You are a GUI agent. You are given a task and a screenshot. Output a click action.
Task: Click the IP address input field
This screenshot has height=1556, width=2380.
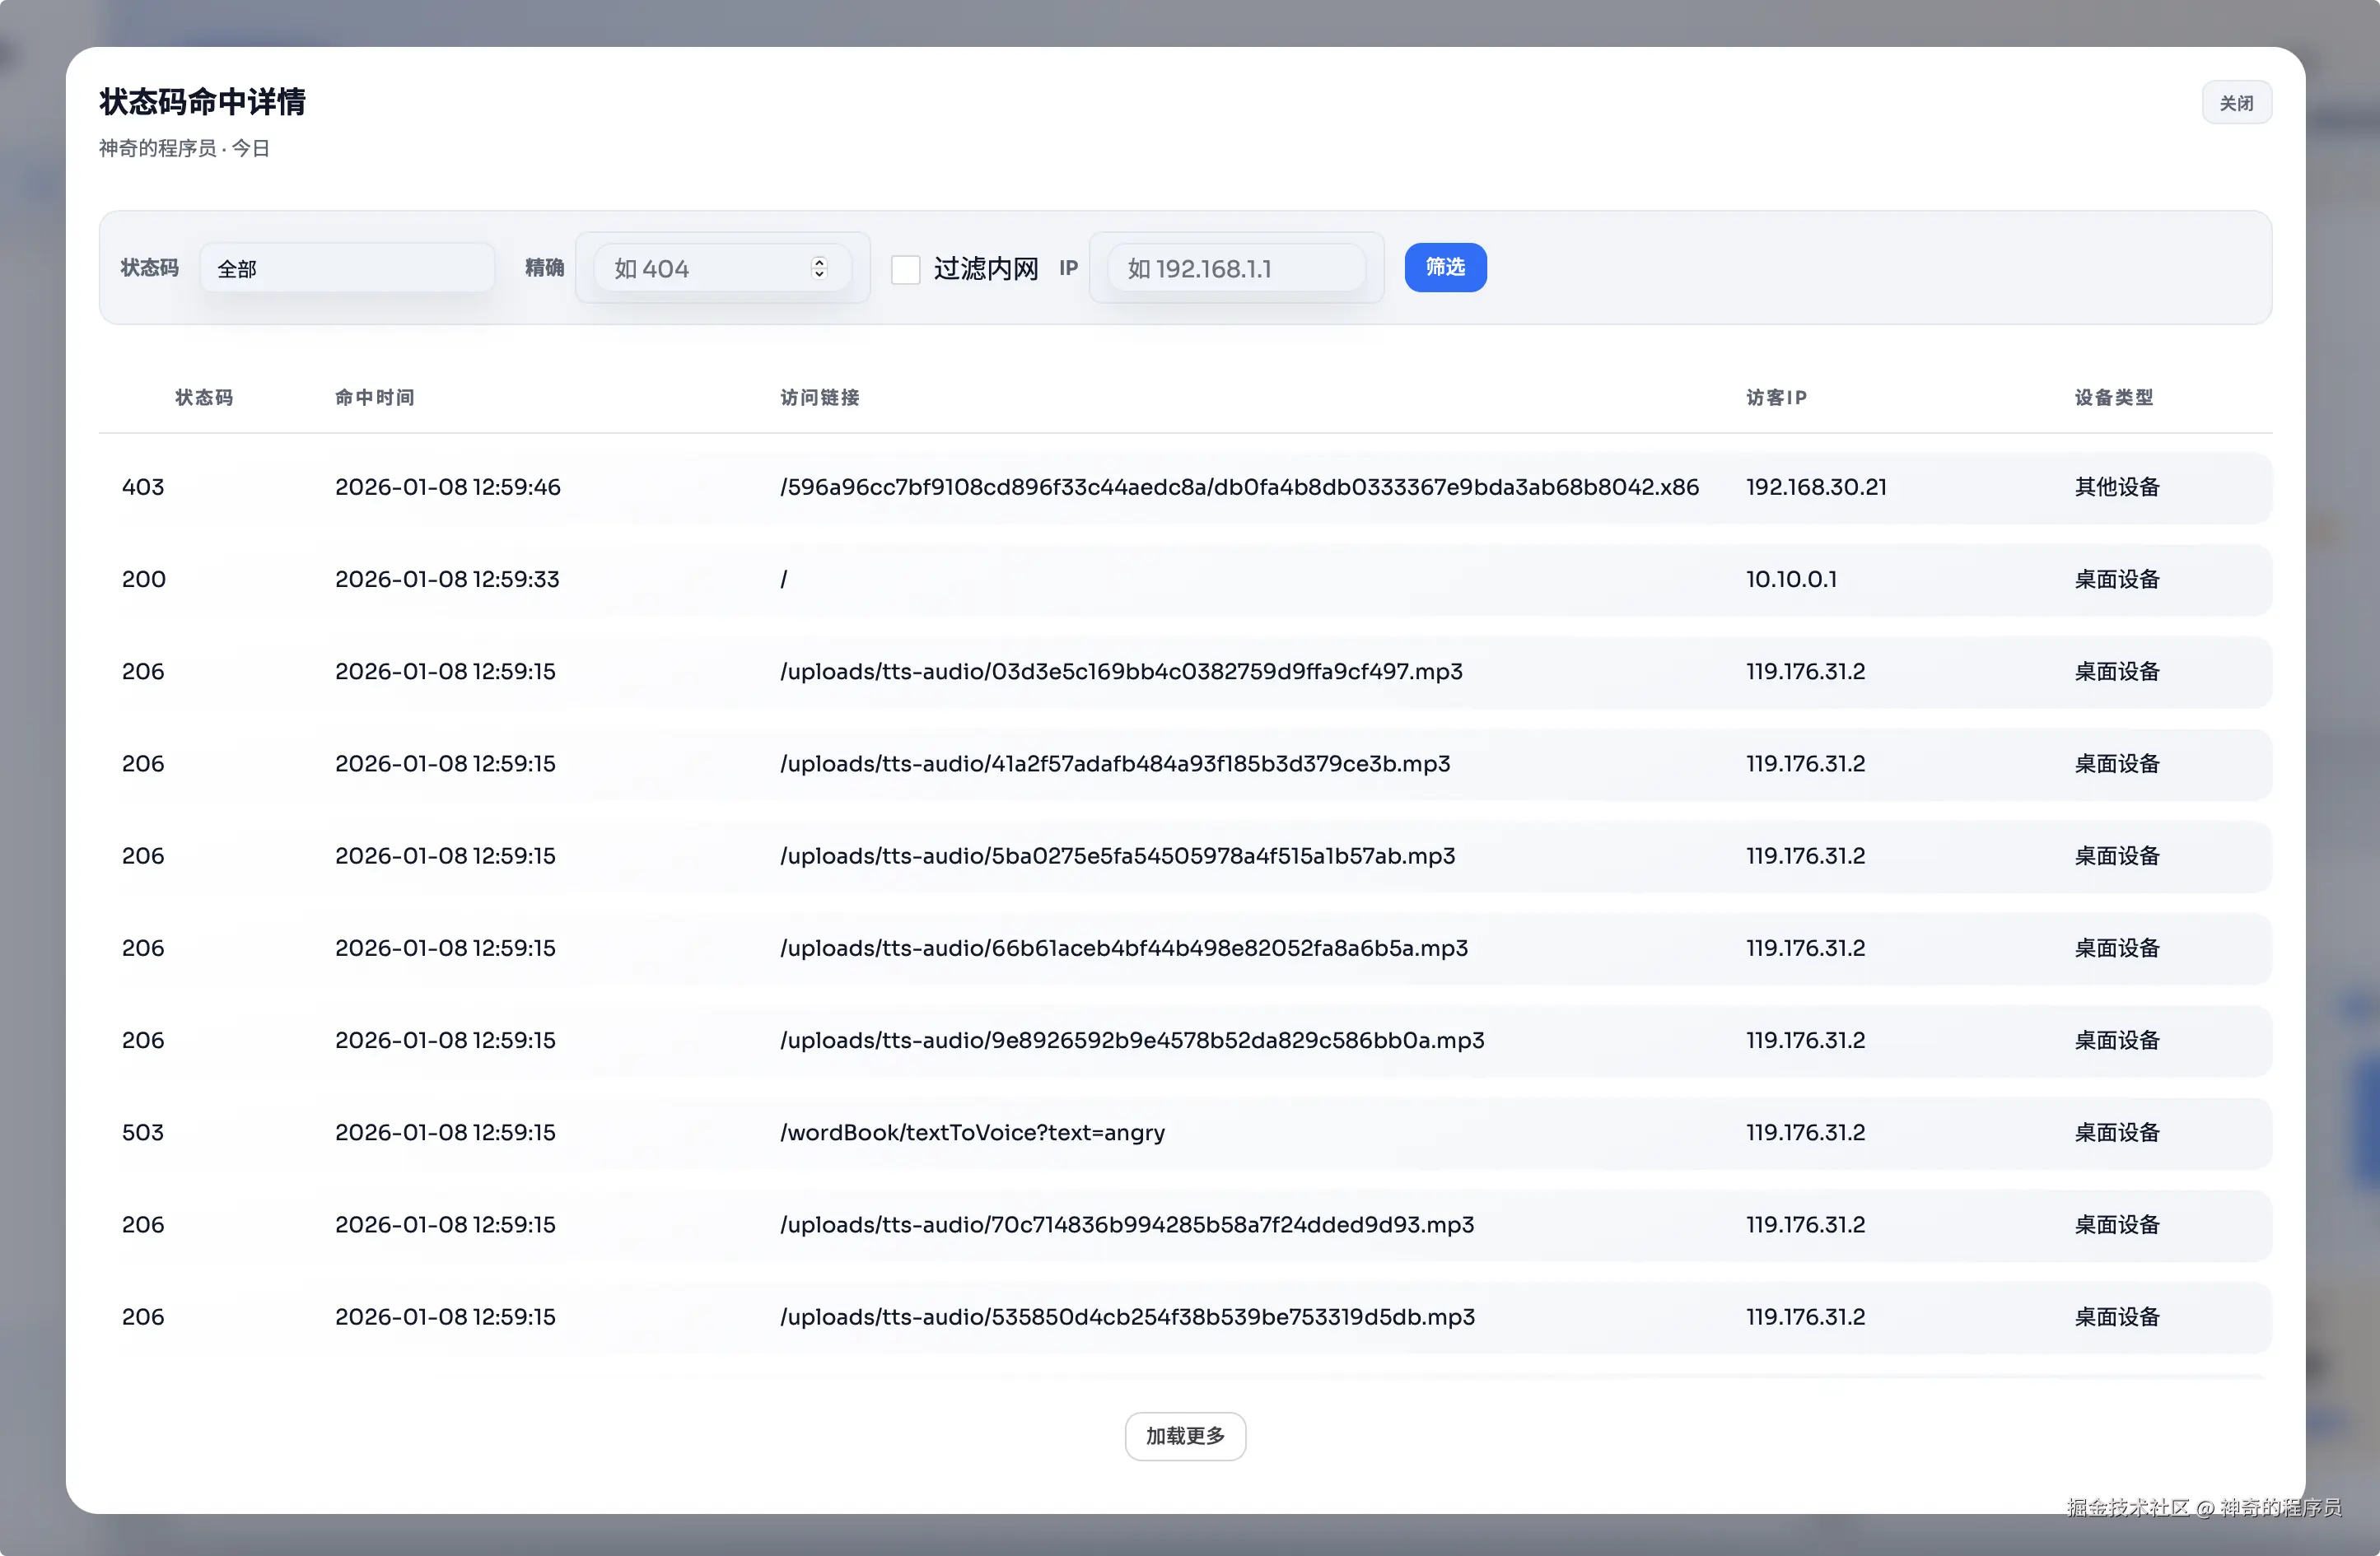1235,268
